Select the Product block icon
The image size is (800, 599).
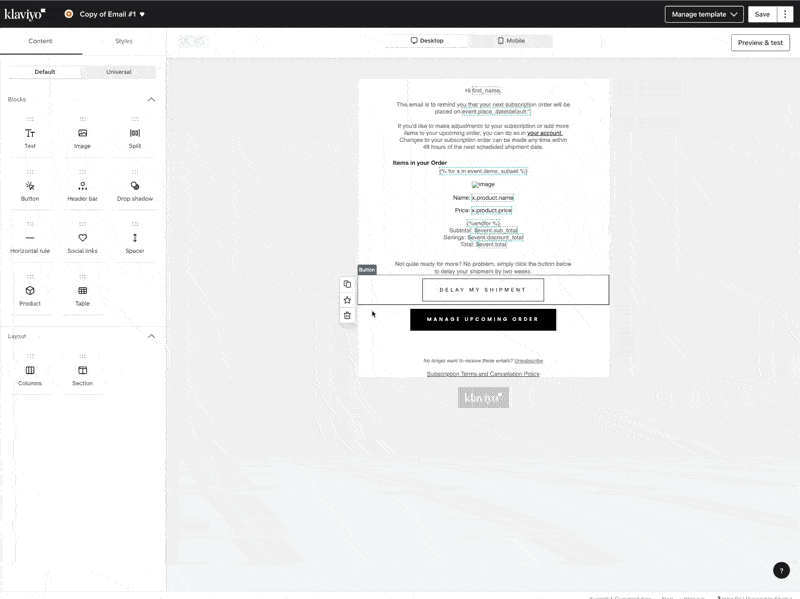(29, 290)
